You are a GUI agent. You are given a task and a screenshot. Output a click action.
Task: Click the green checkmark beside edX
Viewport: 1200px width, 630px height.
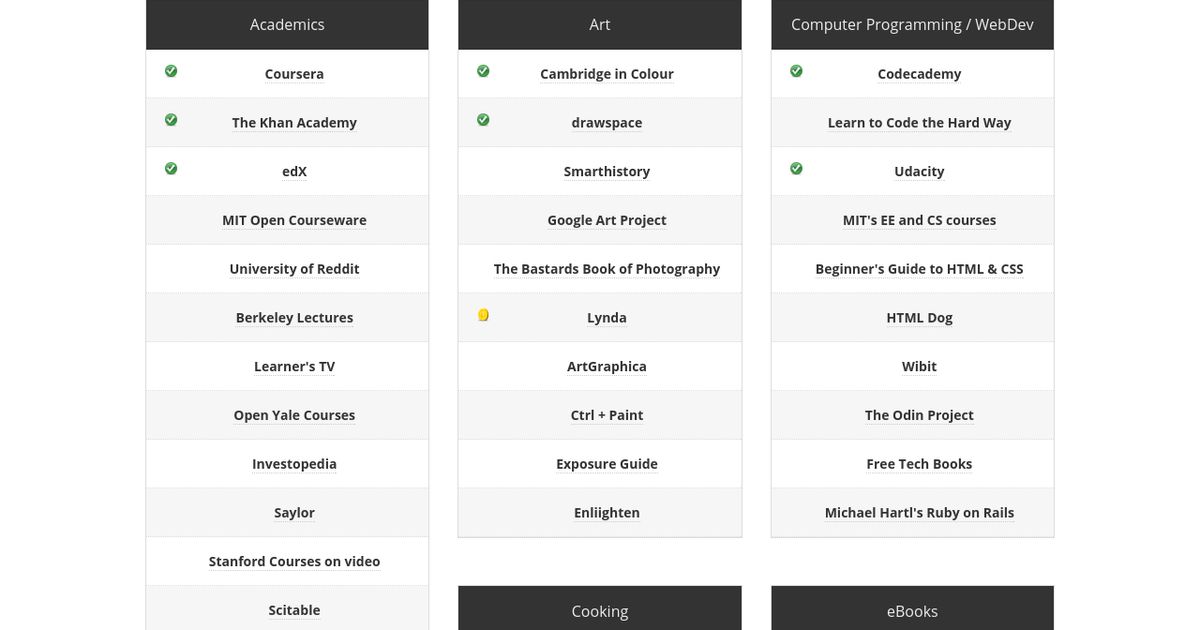pyautogui.click(x=171, y=169)
